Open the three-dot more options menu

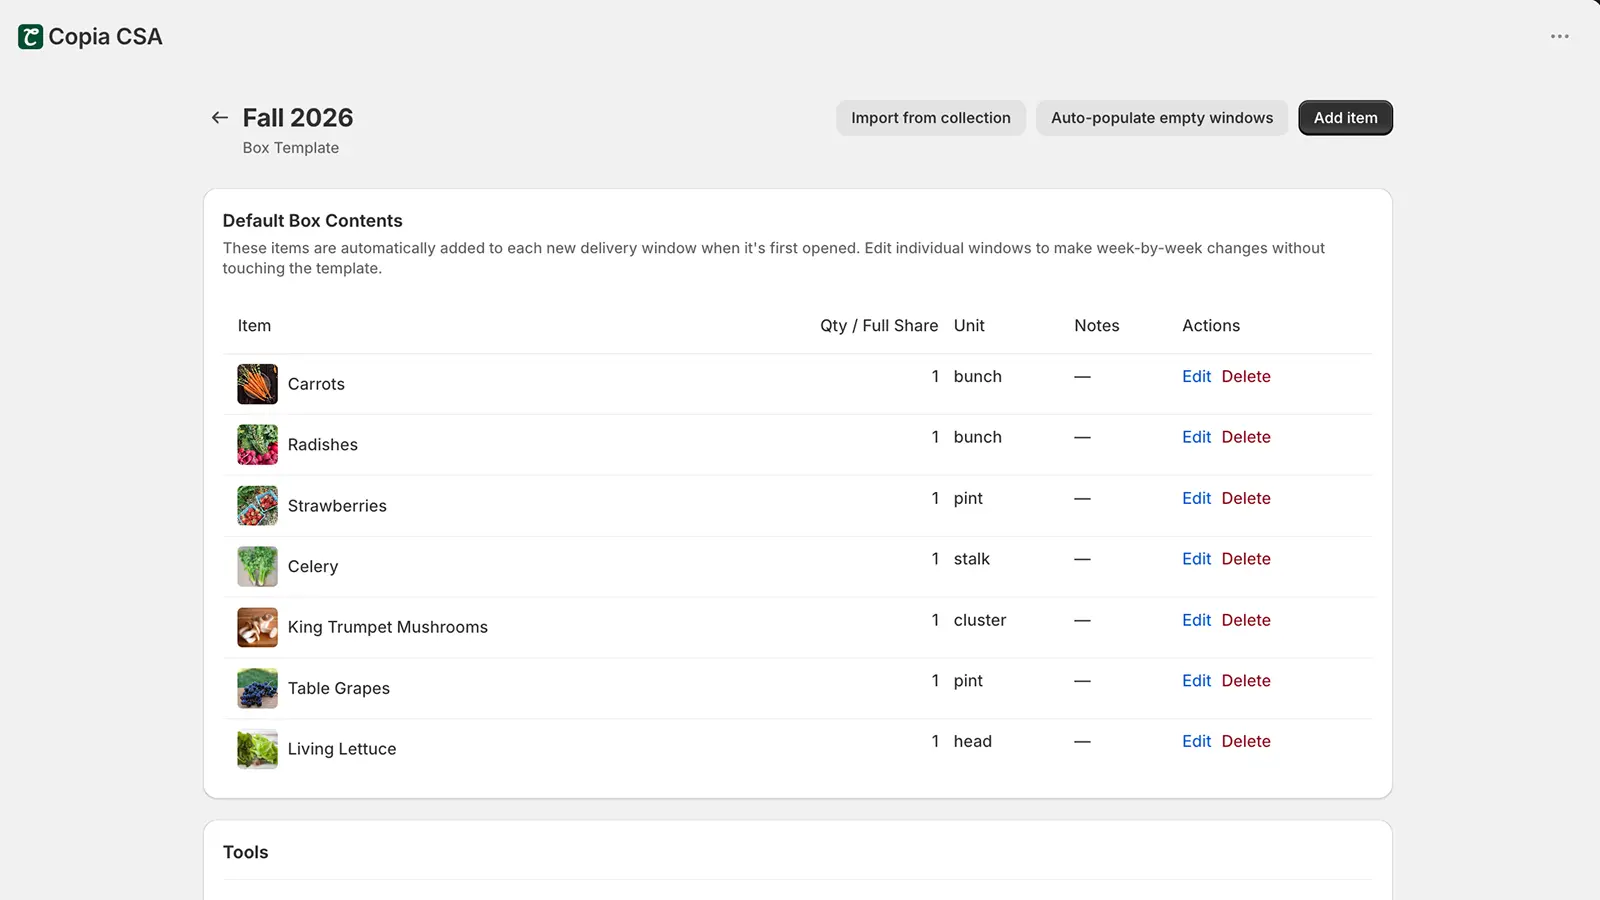coord(1559,36)
